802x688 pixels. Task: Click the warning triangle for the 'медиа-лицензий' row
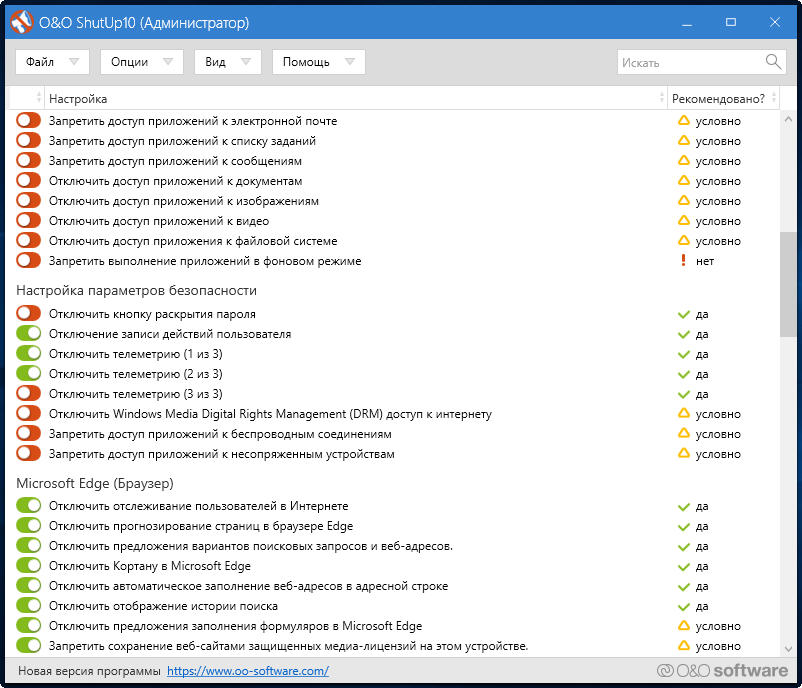coord(683,646)
